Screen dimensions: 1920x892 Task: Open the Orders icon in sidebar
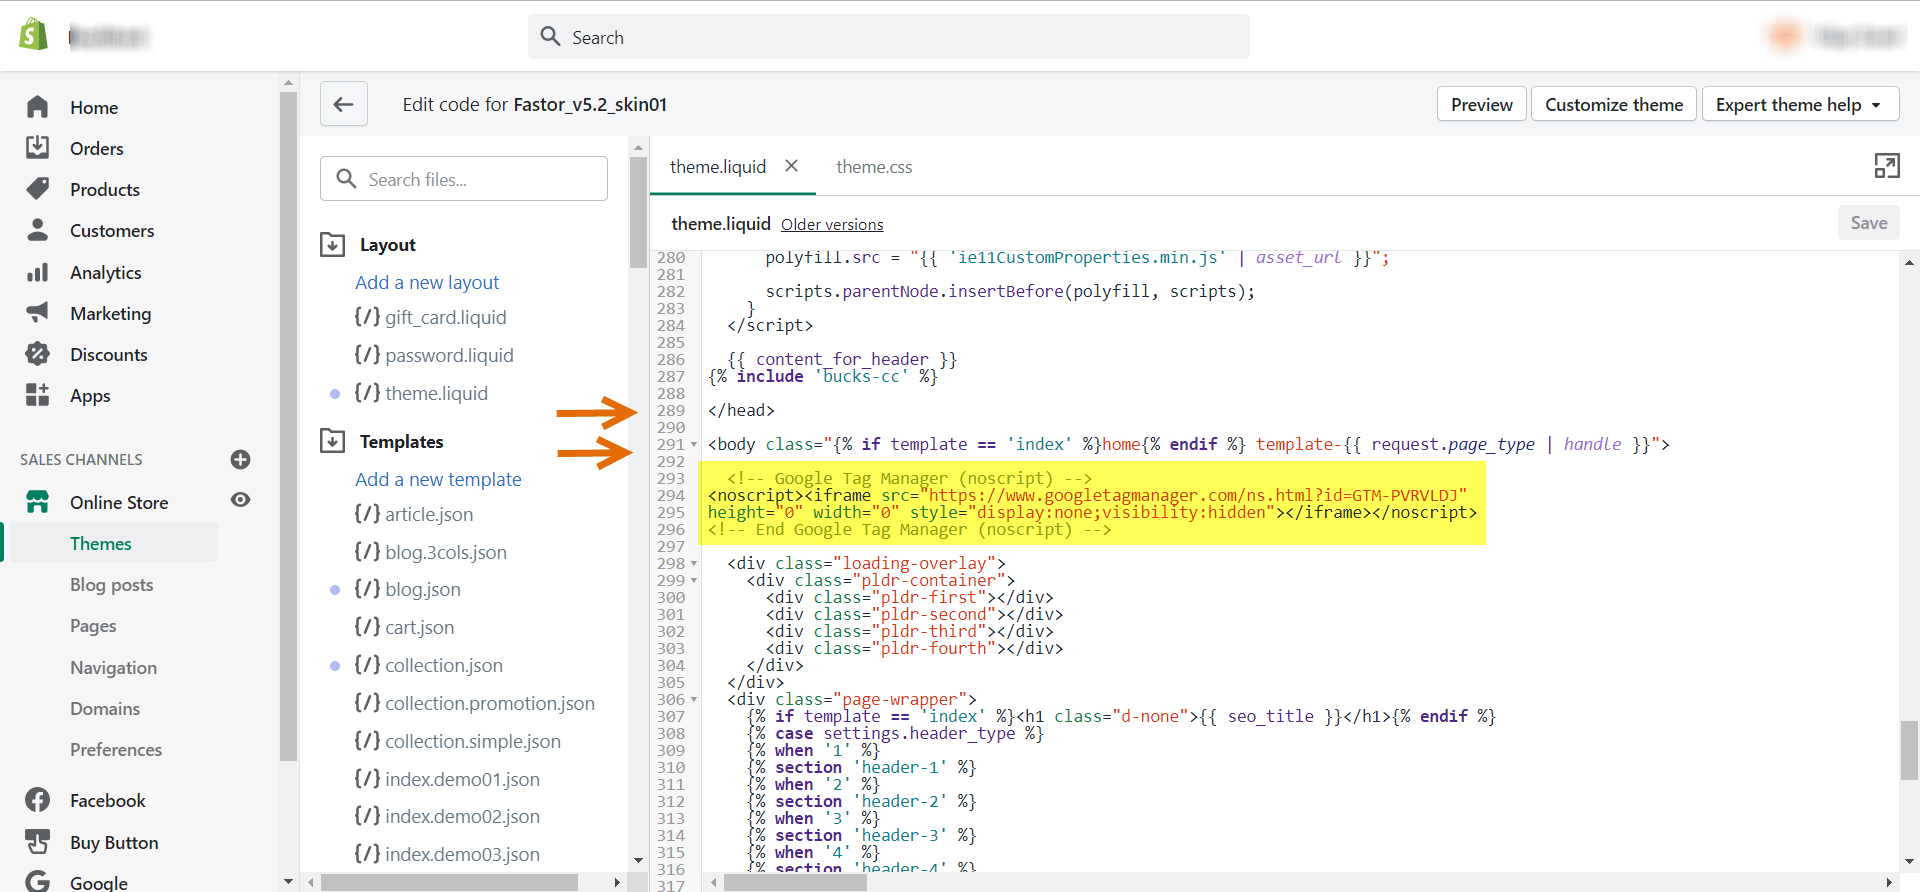click(37, 148)
